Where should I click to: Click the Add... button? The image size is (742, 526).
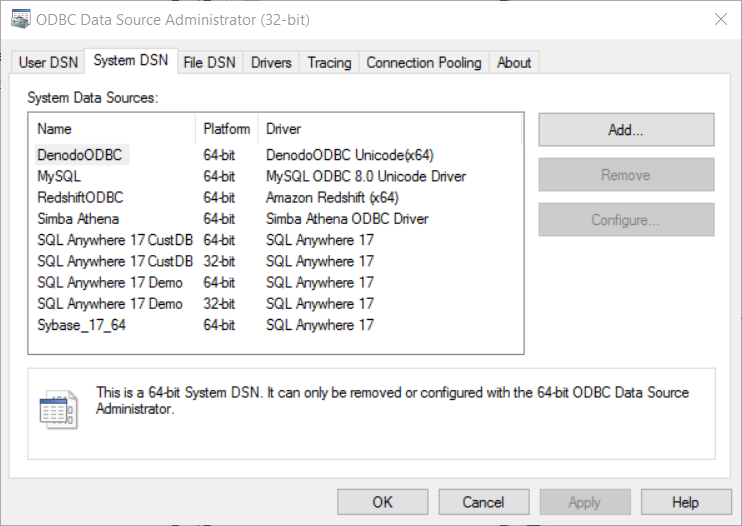626,130
